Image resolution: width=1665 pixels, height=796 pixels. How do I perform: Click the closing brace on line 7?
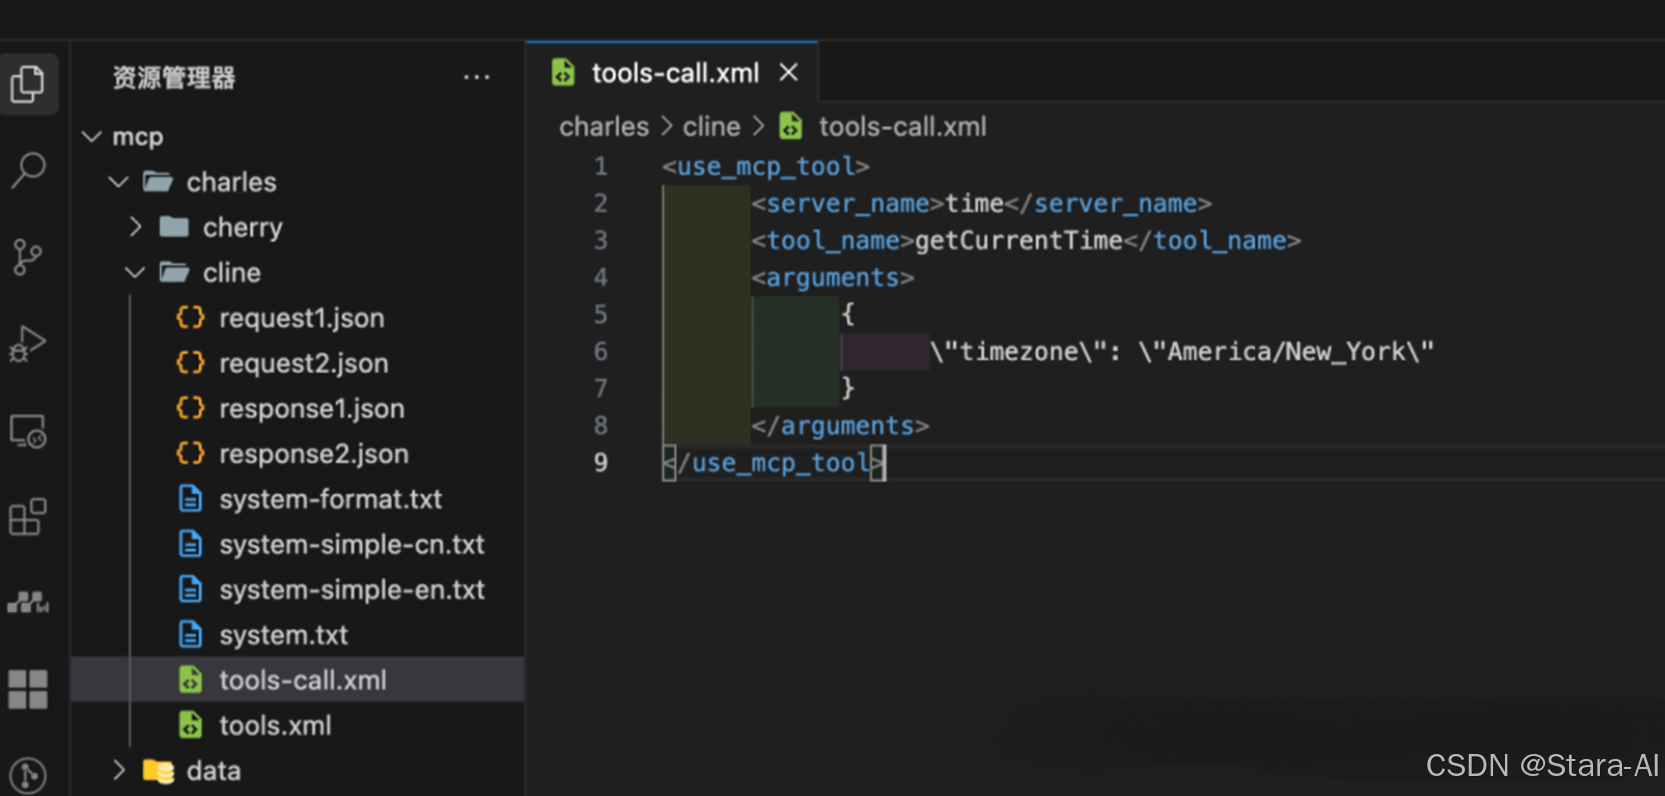[x=848, y=388]
